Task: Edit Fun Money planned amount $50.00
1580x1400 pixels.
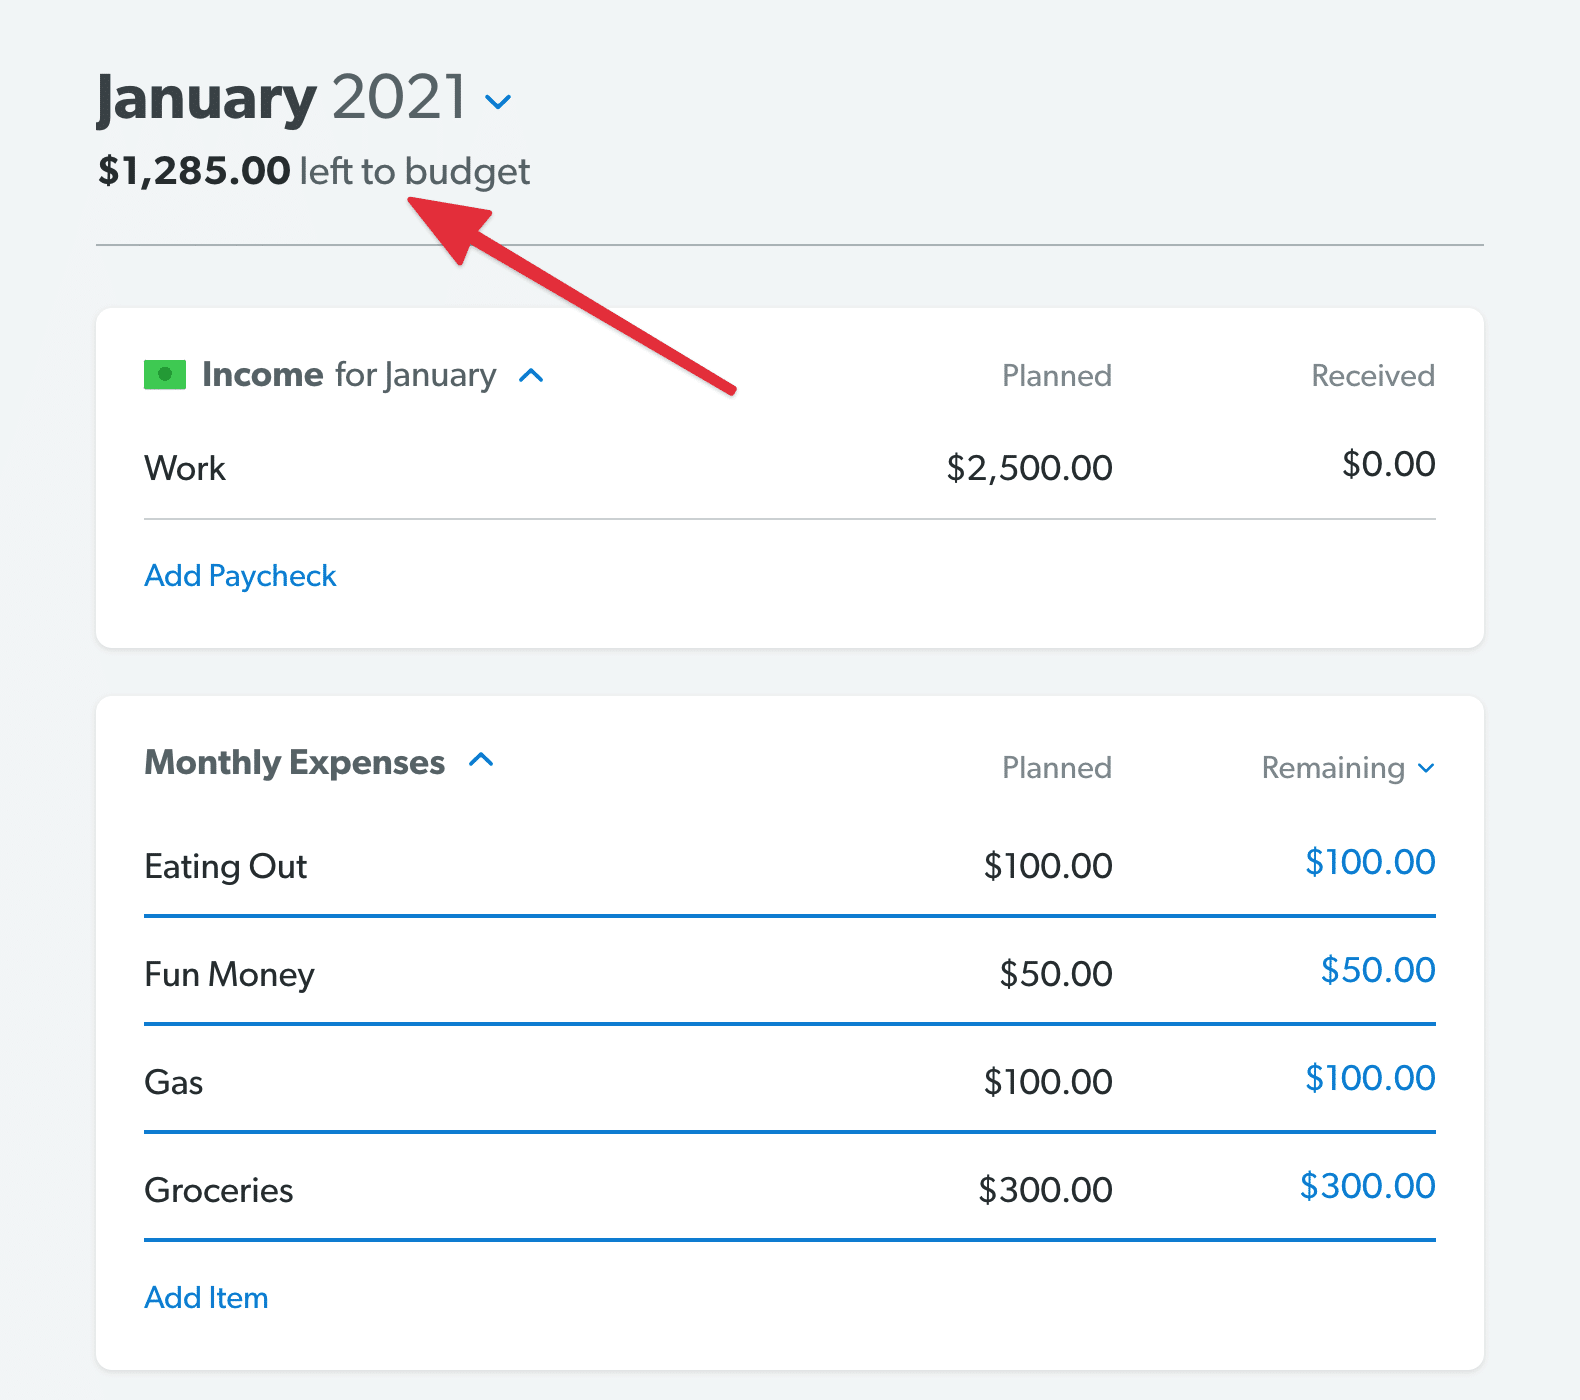Action: pos(1056,974)
